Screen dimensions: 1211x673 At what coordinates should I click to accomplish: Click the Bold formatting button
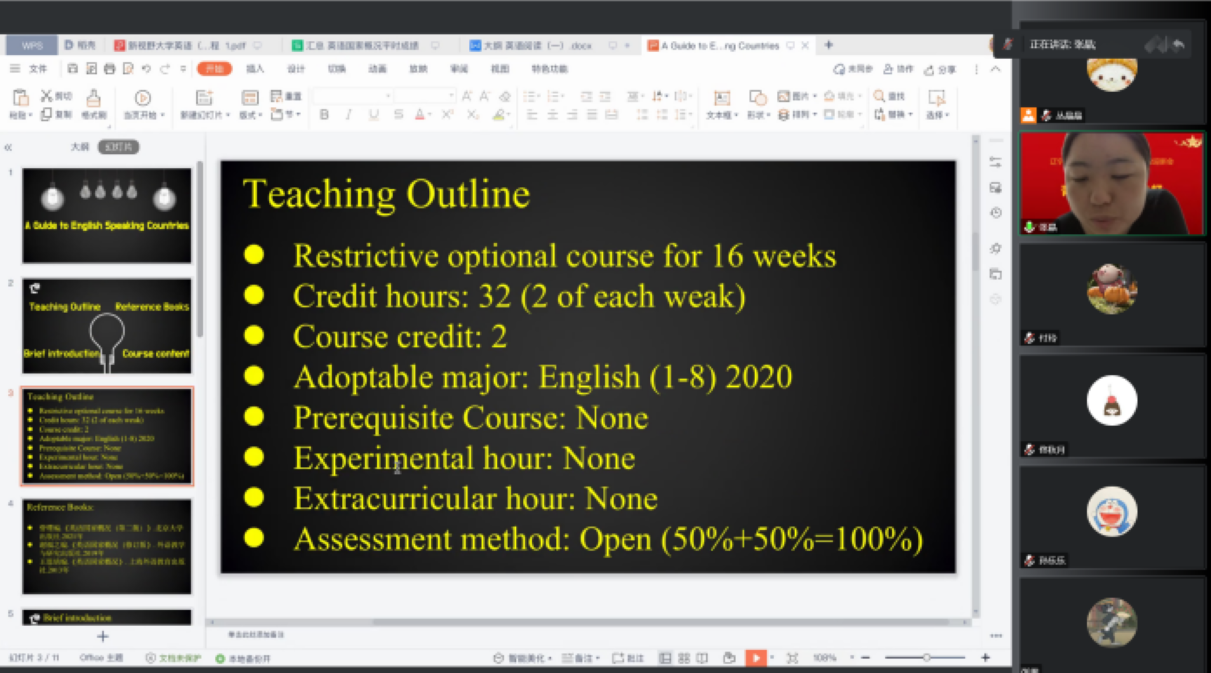(x=324, y=115)
